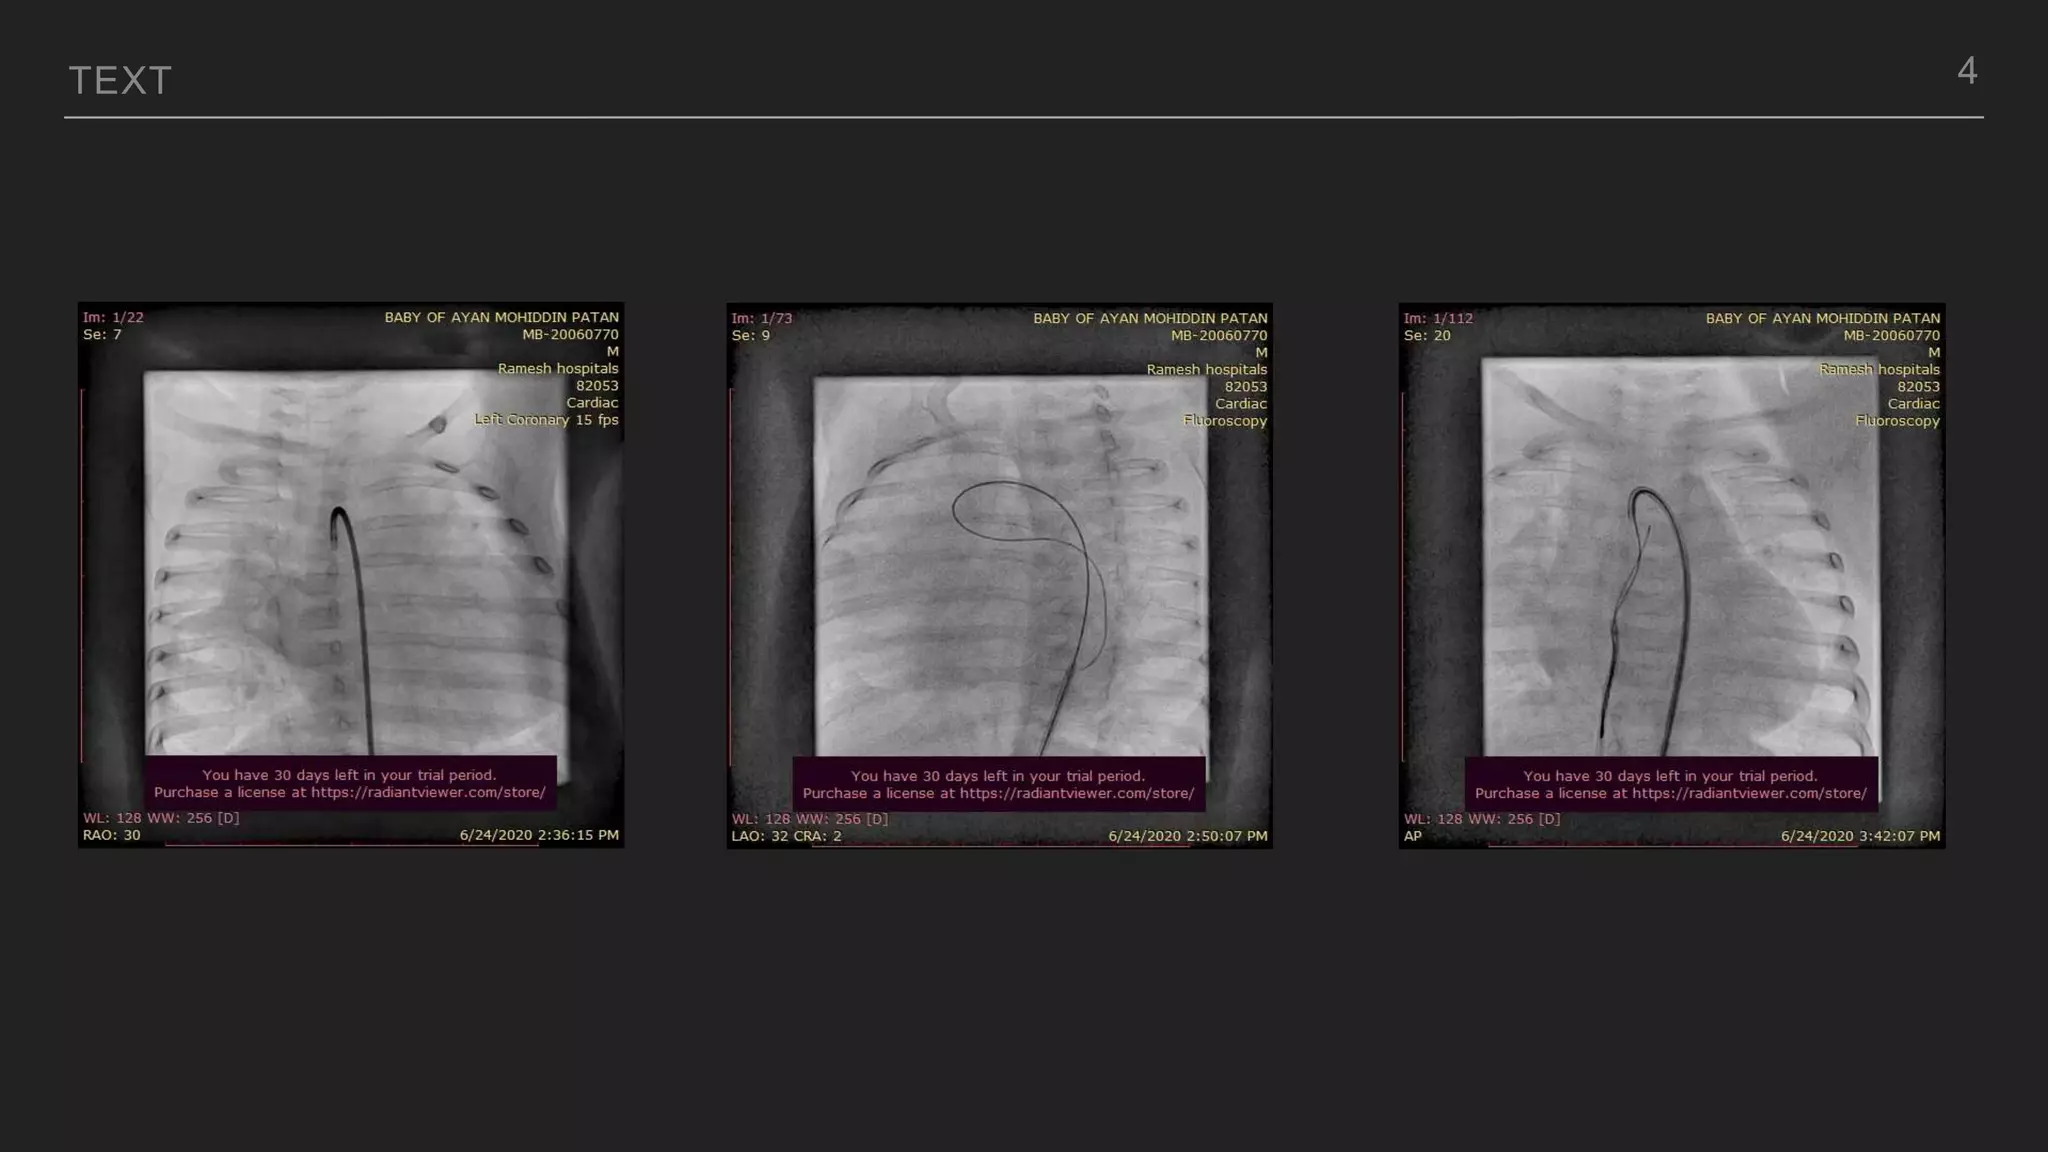This screenshot has height=1152, width=2048.
Task: Click 'LAO: 32 CRA: 2' label
Action: (x=786, y=835)
